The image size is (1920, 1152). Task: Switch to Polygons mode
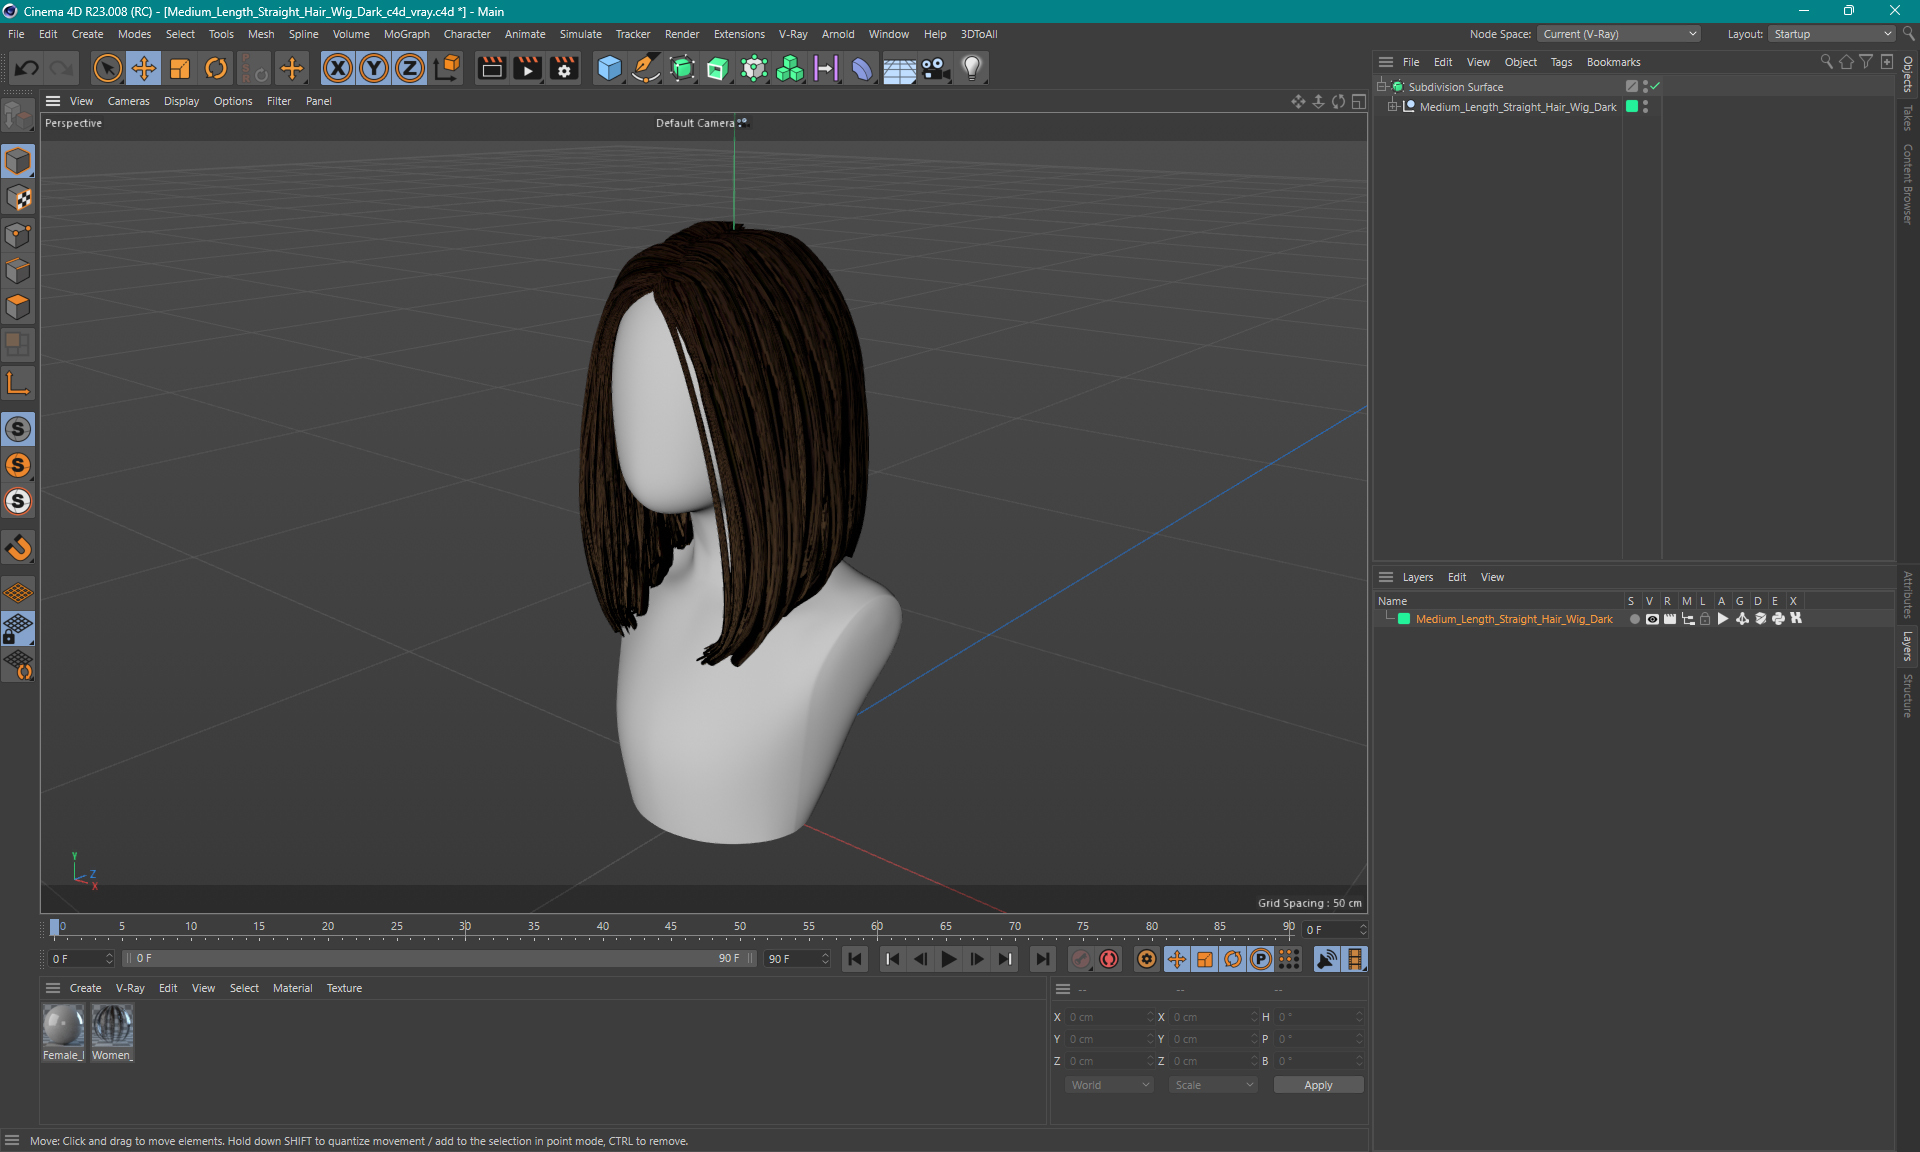pos(18,306)
